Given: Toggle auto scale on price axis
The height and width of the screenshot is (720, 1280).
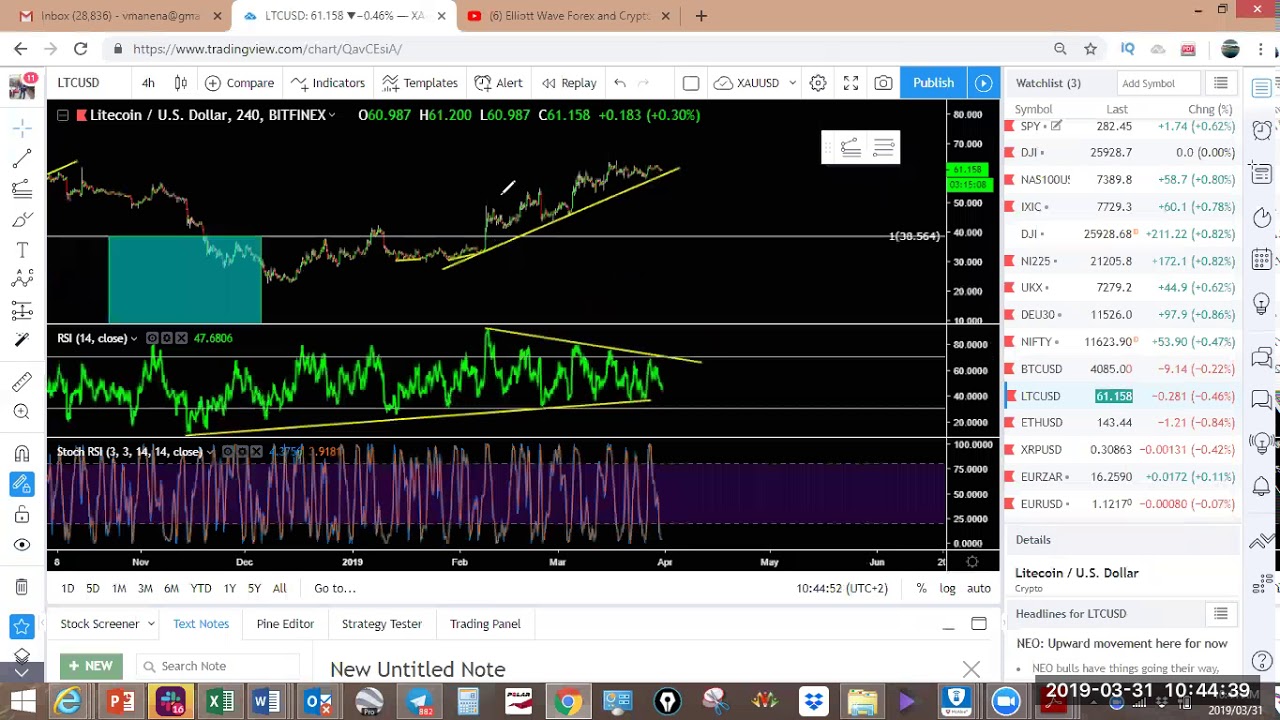Looking at the screenshot, I should [x=979, y=588].
